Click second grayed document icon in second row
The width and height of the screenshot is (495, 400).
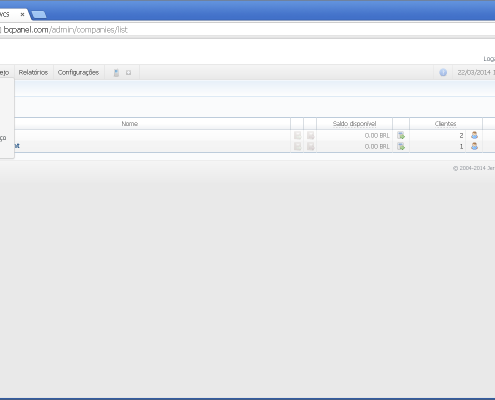pyautogui.click(x=310, y=146)
